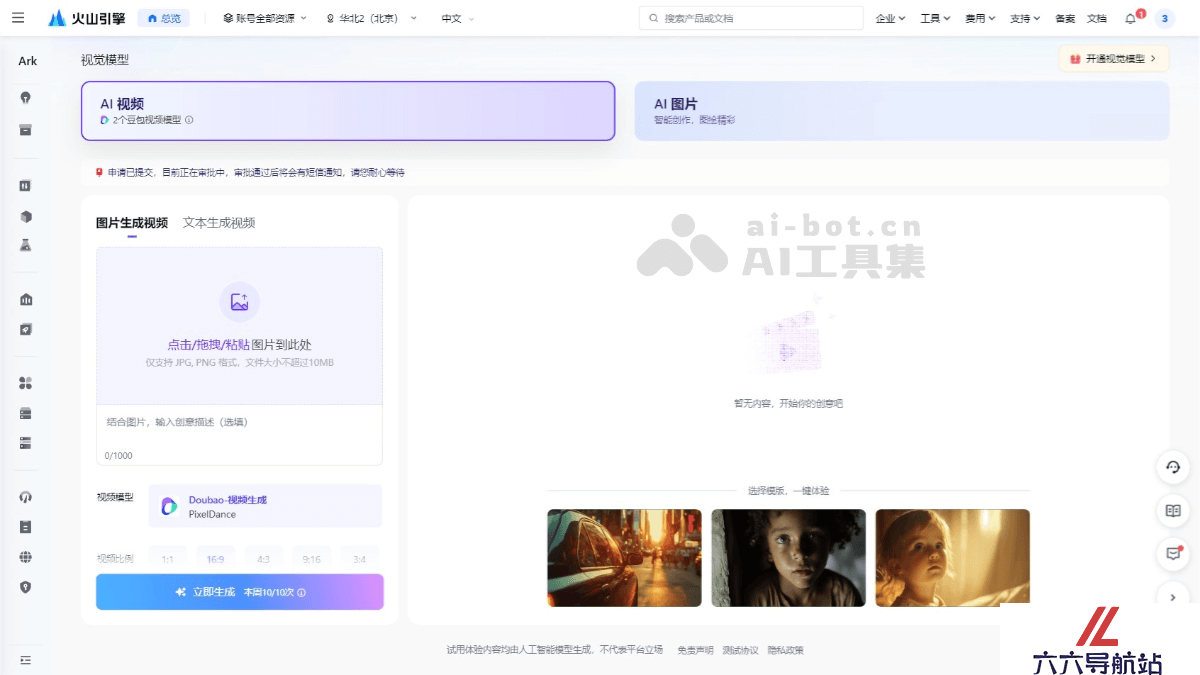This screenshot has height=675, width=1200.
Task: Pick the car street template thumbnail
Action: point(624,558)
